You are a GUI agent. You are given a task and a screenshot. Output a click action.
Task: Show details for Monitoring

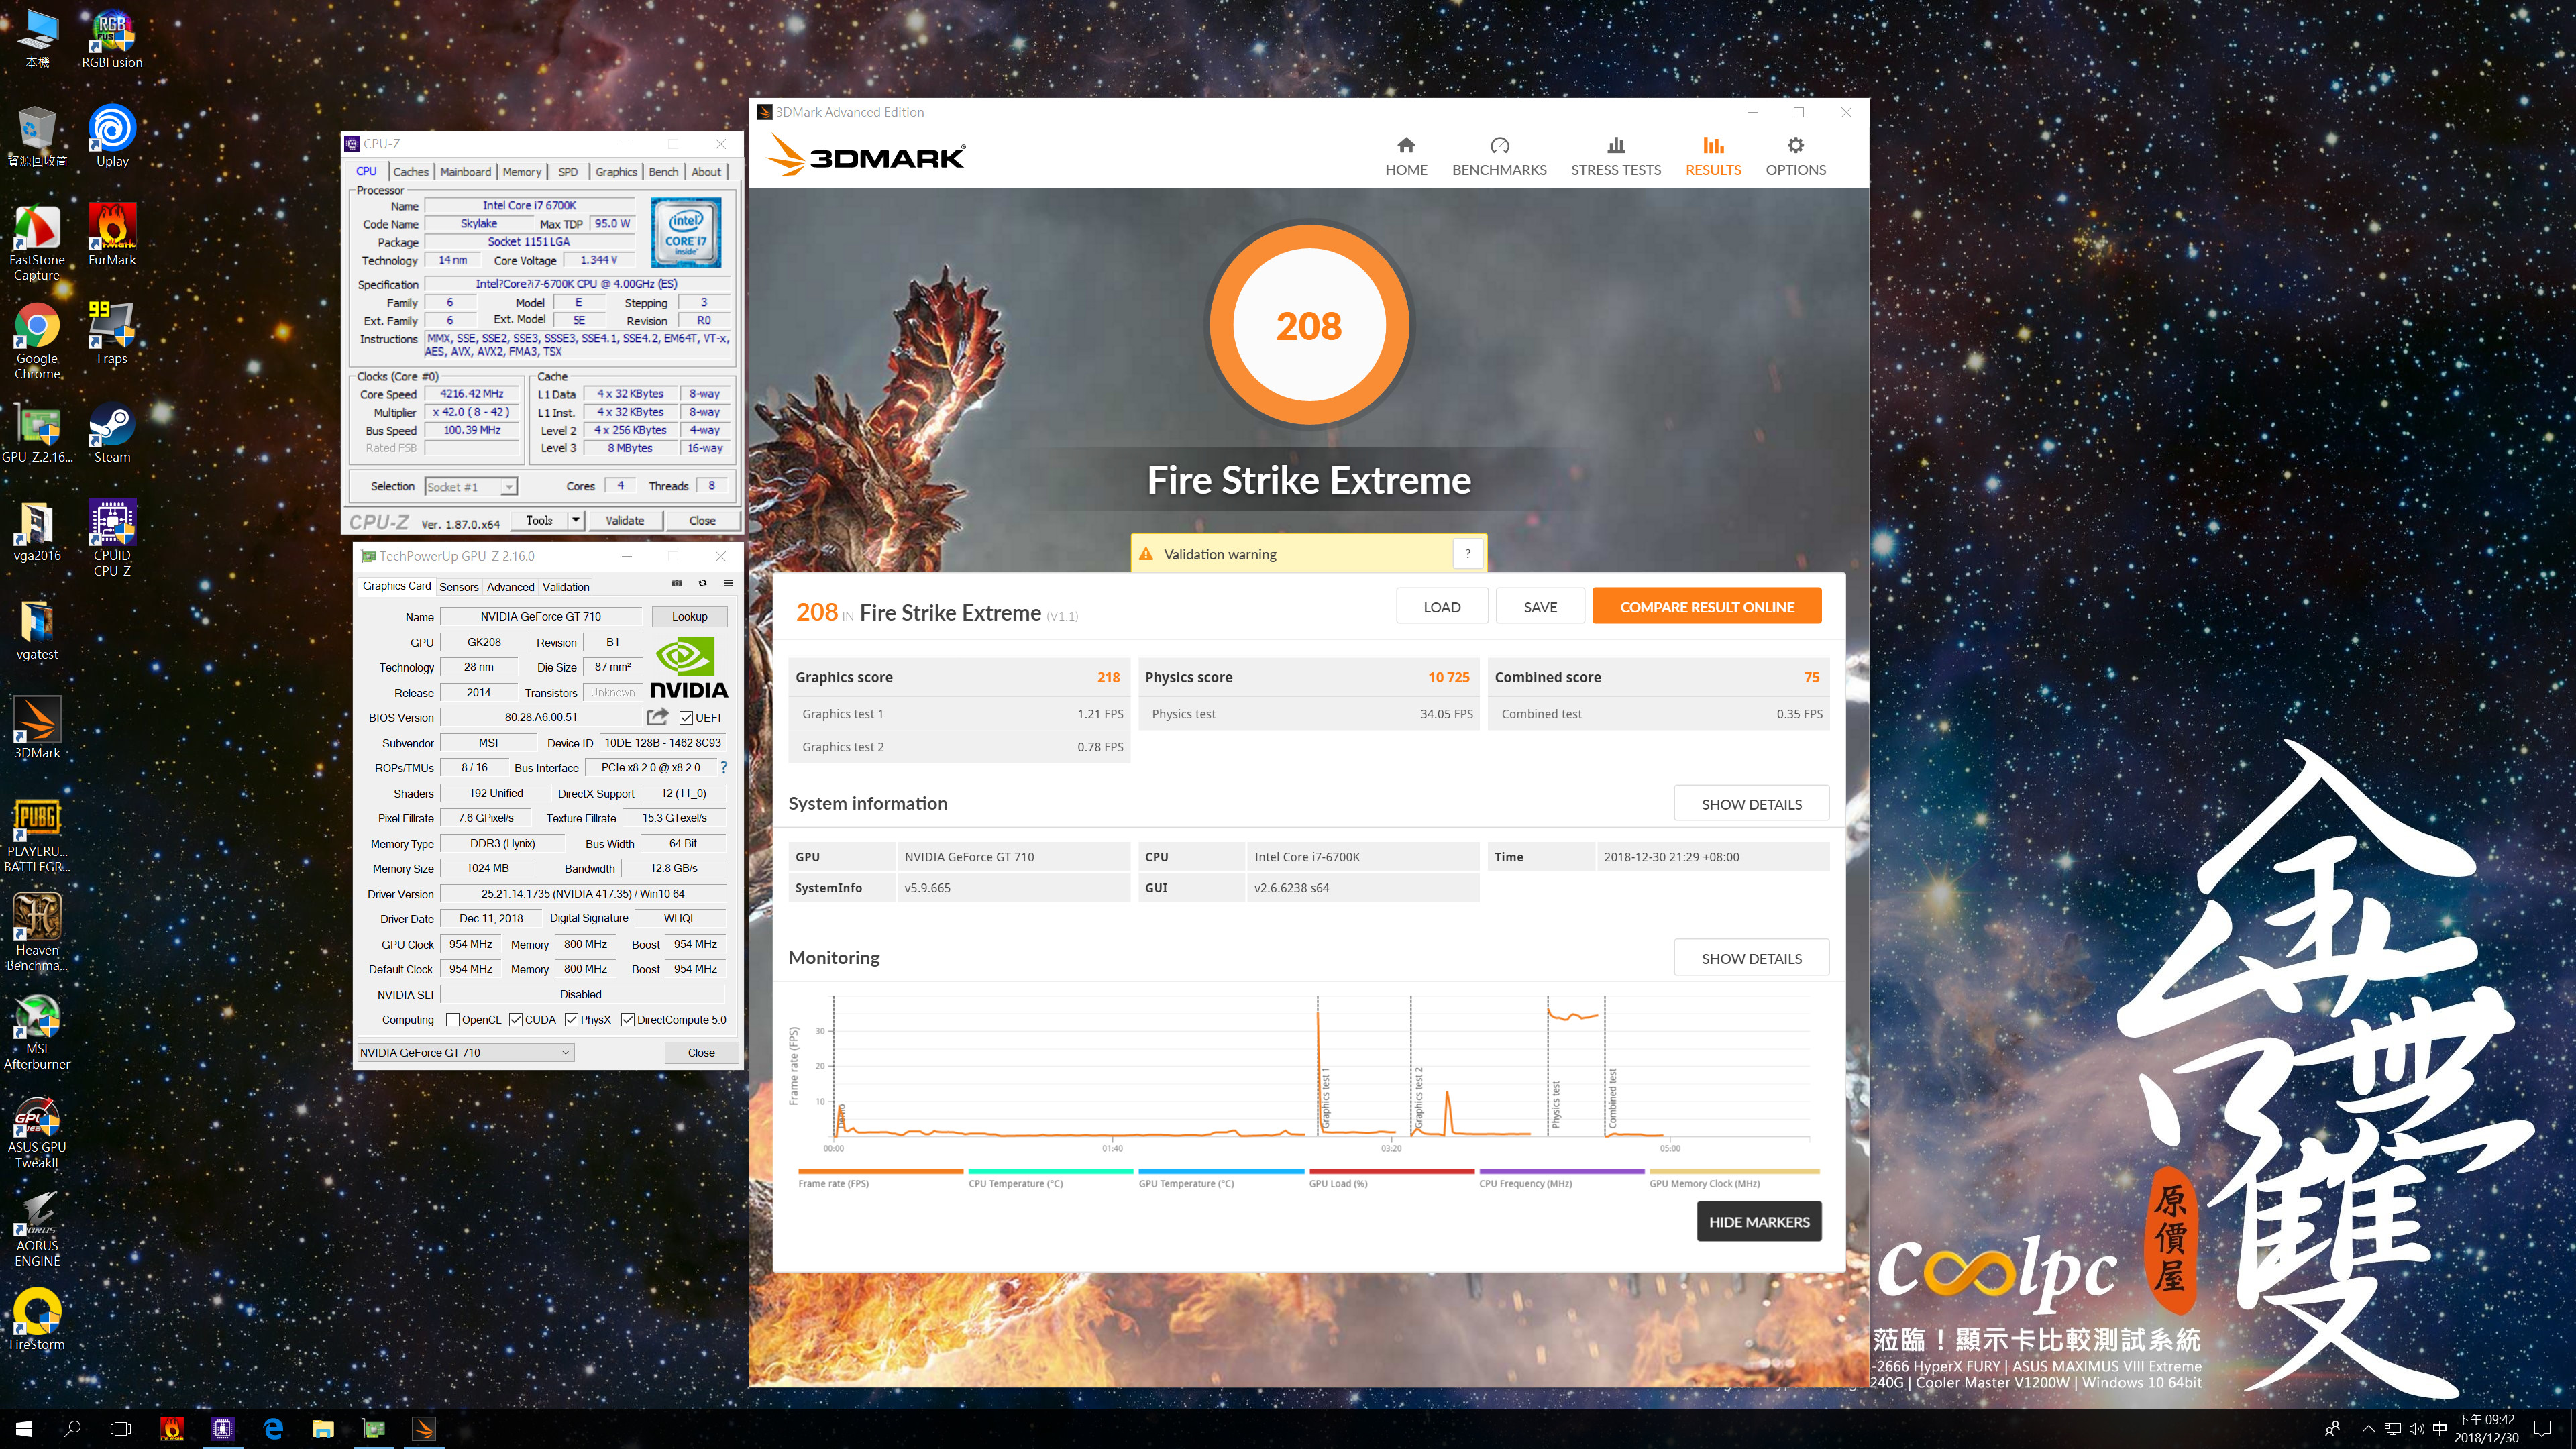pyautogui.click(x=1751, y=958)
